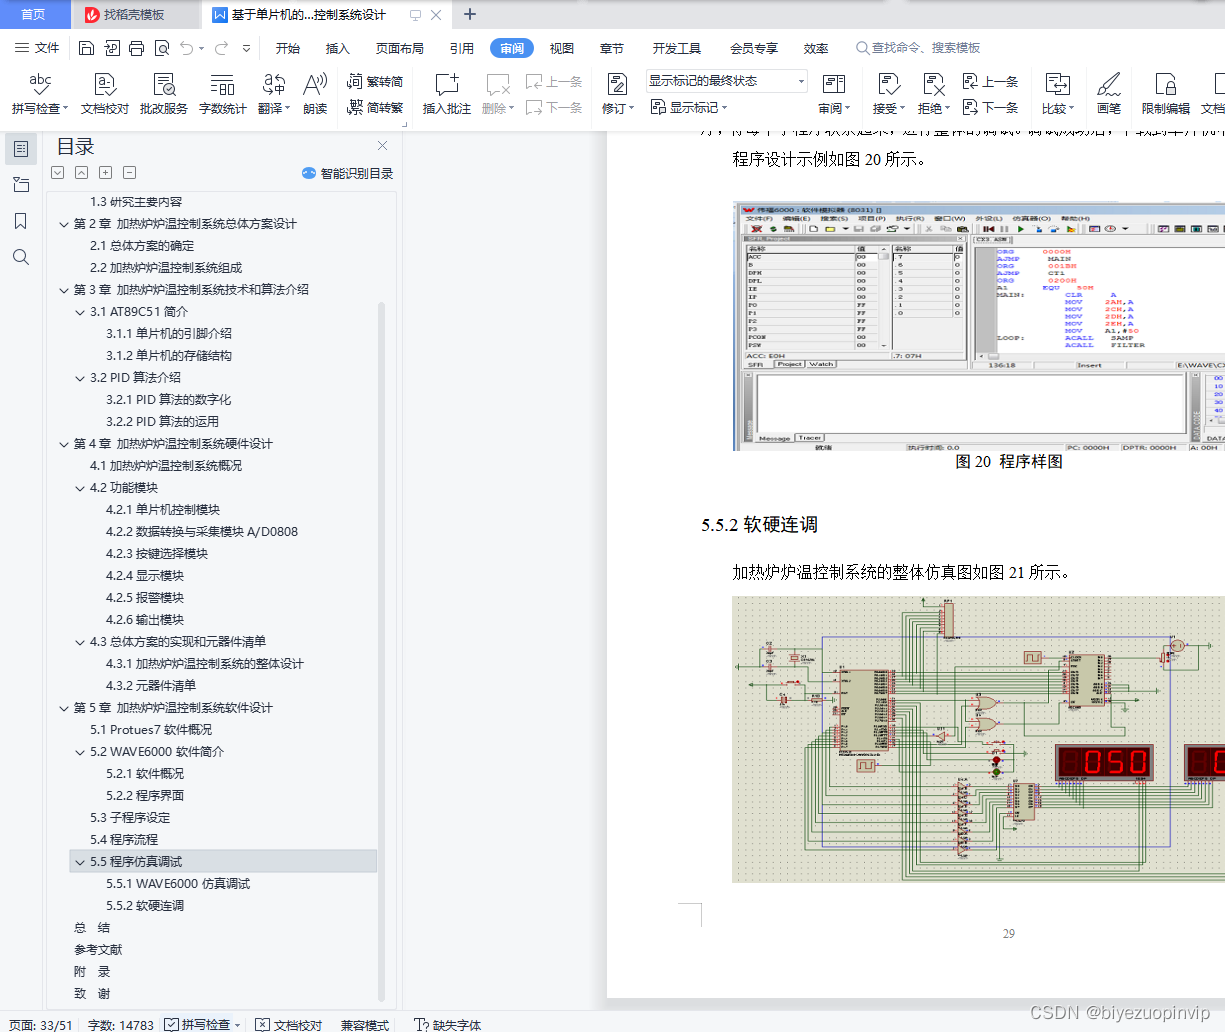Screen dimensions: 1225x1032
Task: Insert a new comment
Action: [x=446, y=94]
